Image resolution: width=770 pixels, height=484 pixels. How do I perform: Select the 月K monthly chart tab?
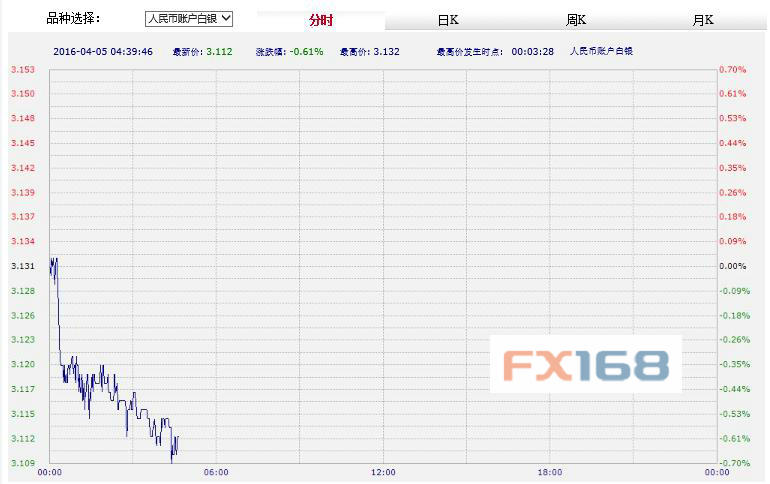[704, 20]
